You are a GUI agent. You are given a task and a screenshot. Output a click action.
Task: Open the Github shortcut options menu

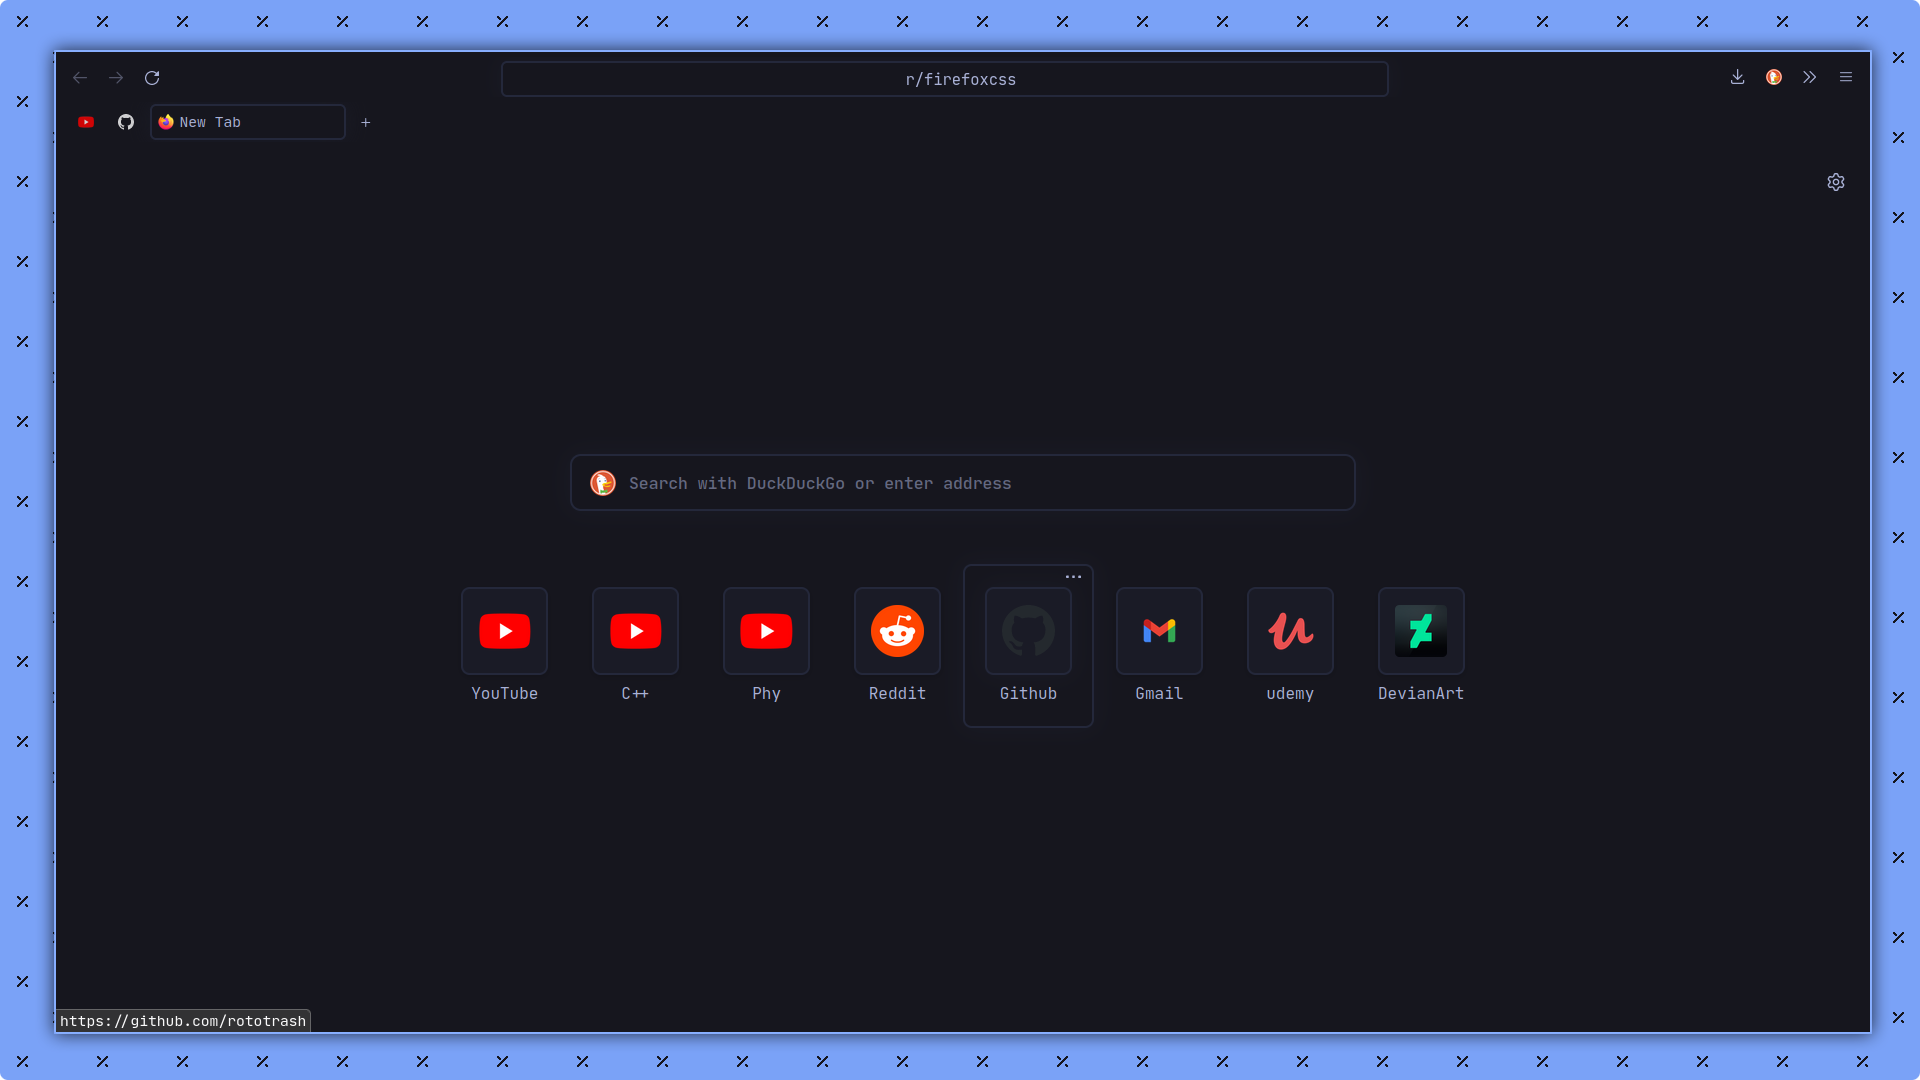point(1073,577)
